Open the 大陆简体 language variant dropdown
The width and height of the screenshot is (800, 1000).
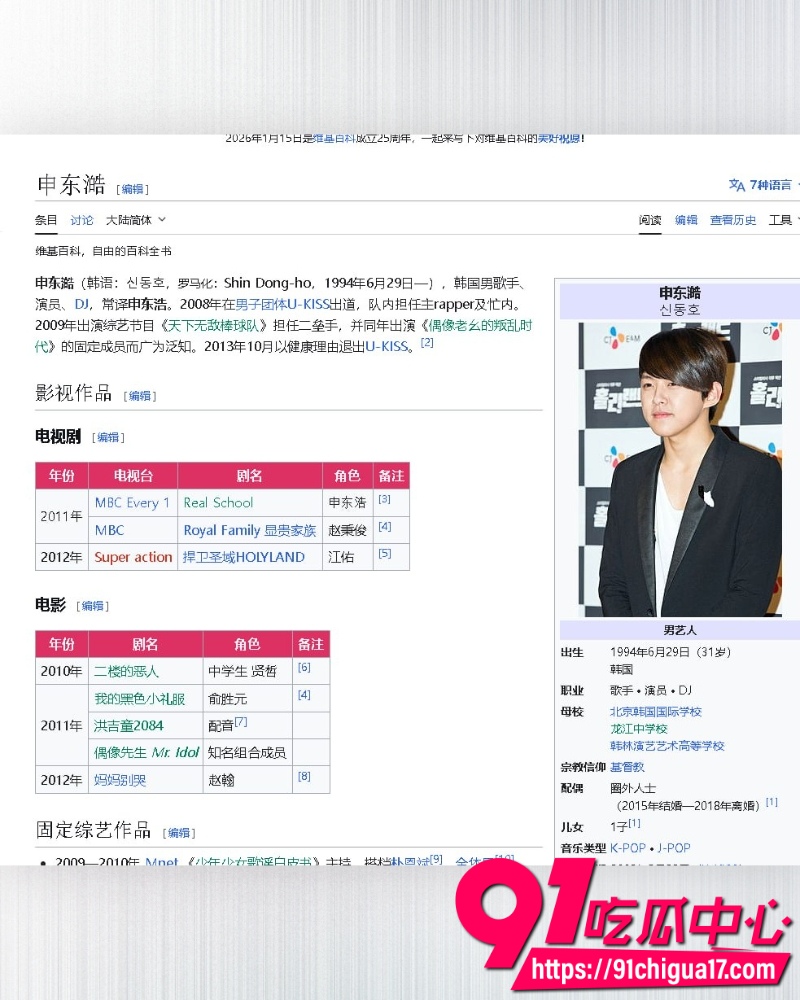coord(135,220)
